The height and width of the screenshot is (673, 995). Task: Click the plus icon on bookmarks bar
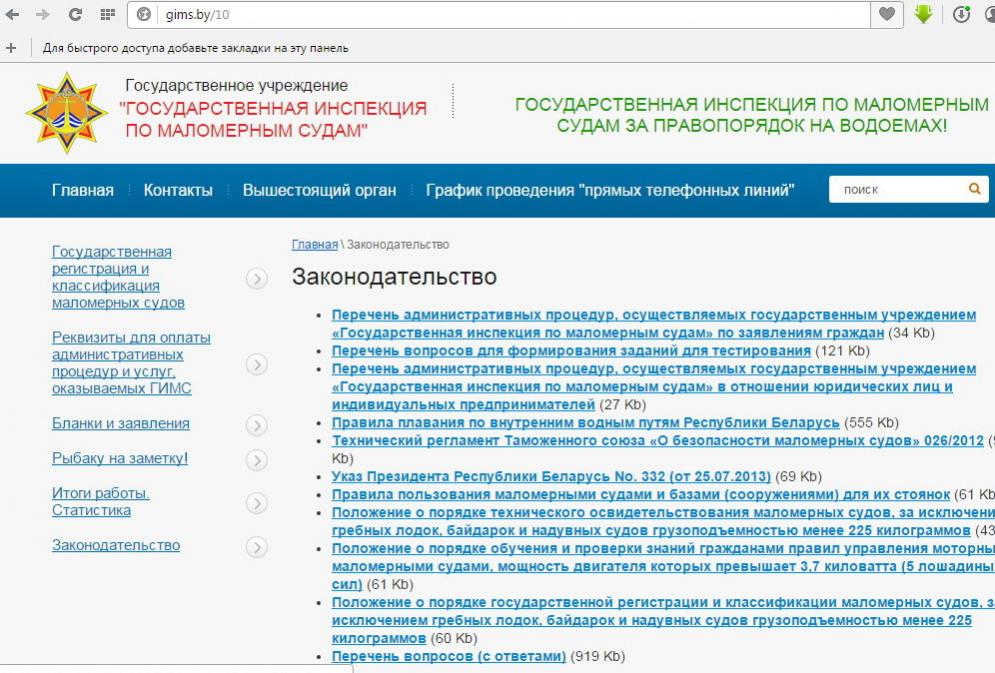11,47
